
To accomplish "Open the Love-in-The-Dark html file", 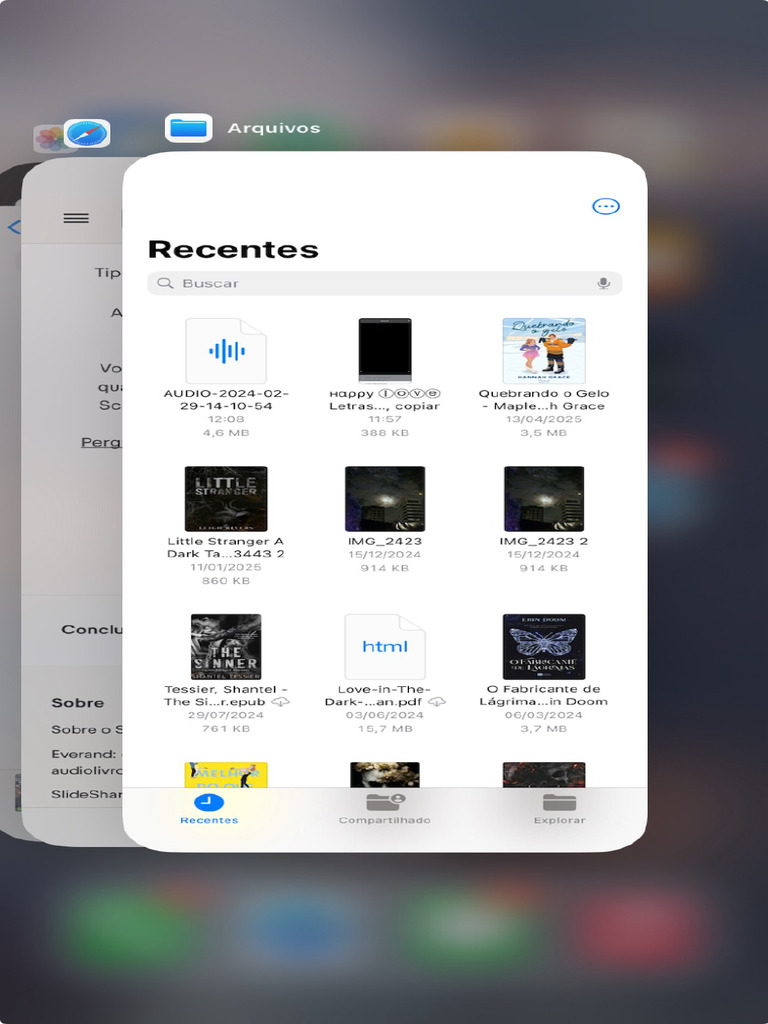I will point(385,647).
